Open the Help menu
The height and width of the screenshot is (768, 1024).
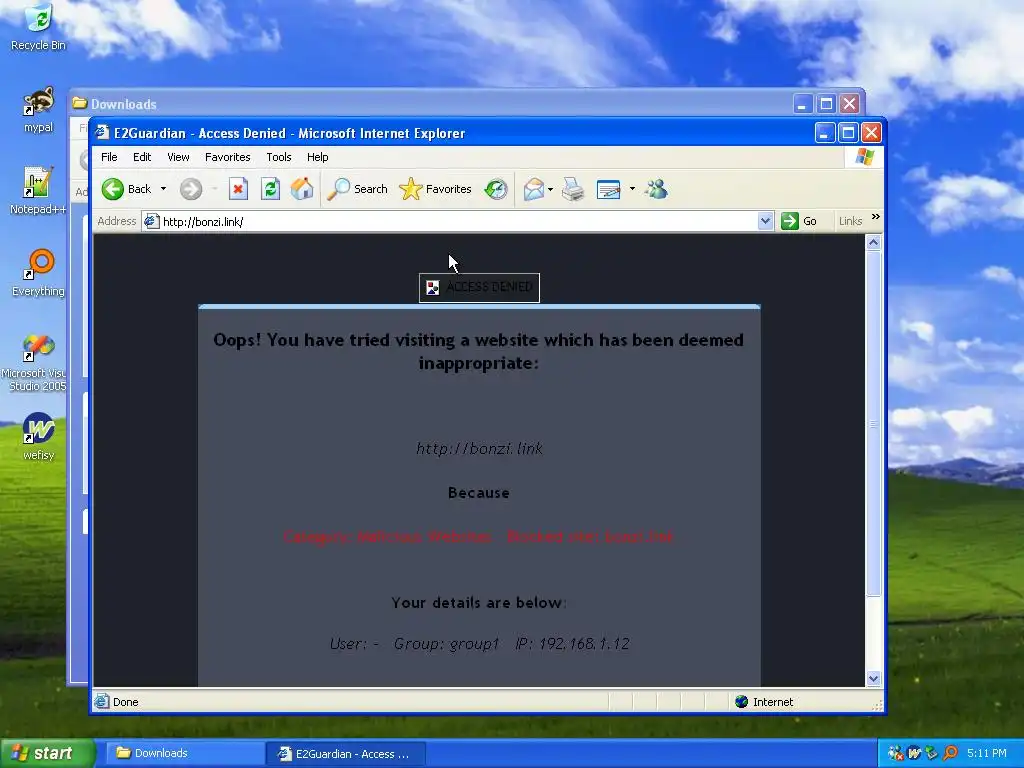tap(317, 157)
